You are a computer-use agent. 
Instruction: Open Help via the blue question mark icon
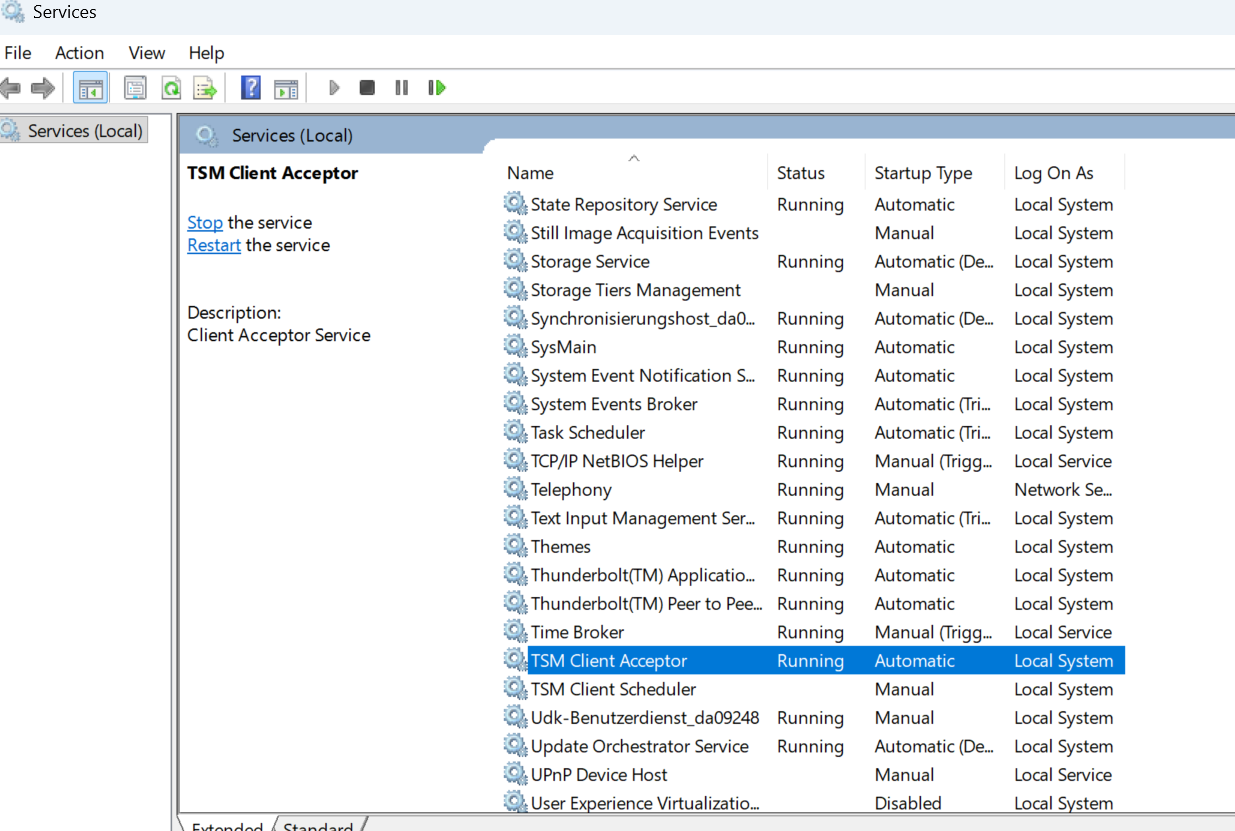click(x=251, y=88)
